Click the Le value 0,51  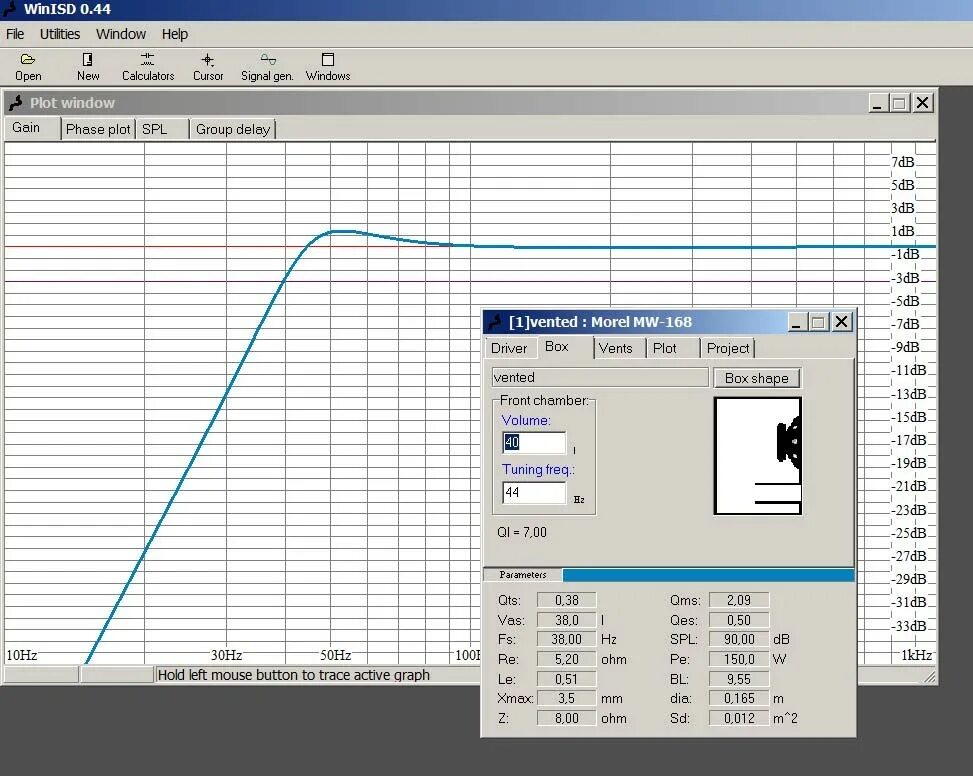click(x=567, y=679)
